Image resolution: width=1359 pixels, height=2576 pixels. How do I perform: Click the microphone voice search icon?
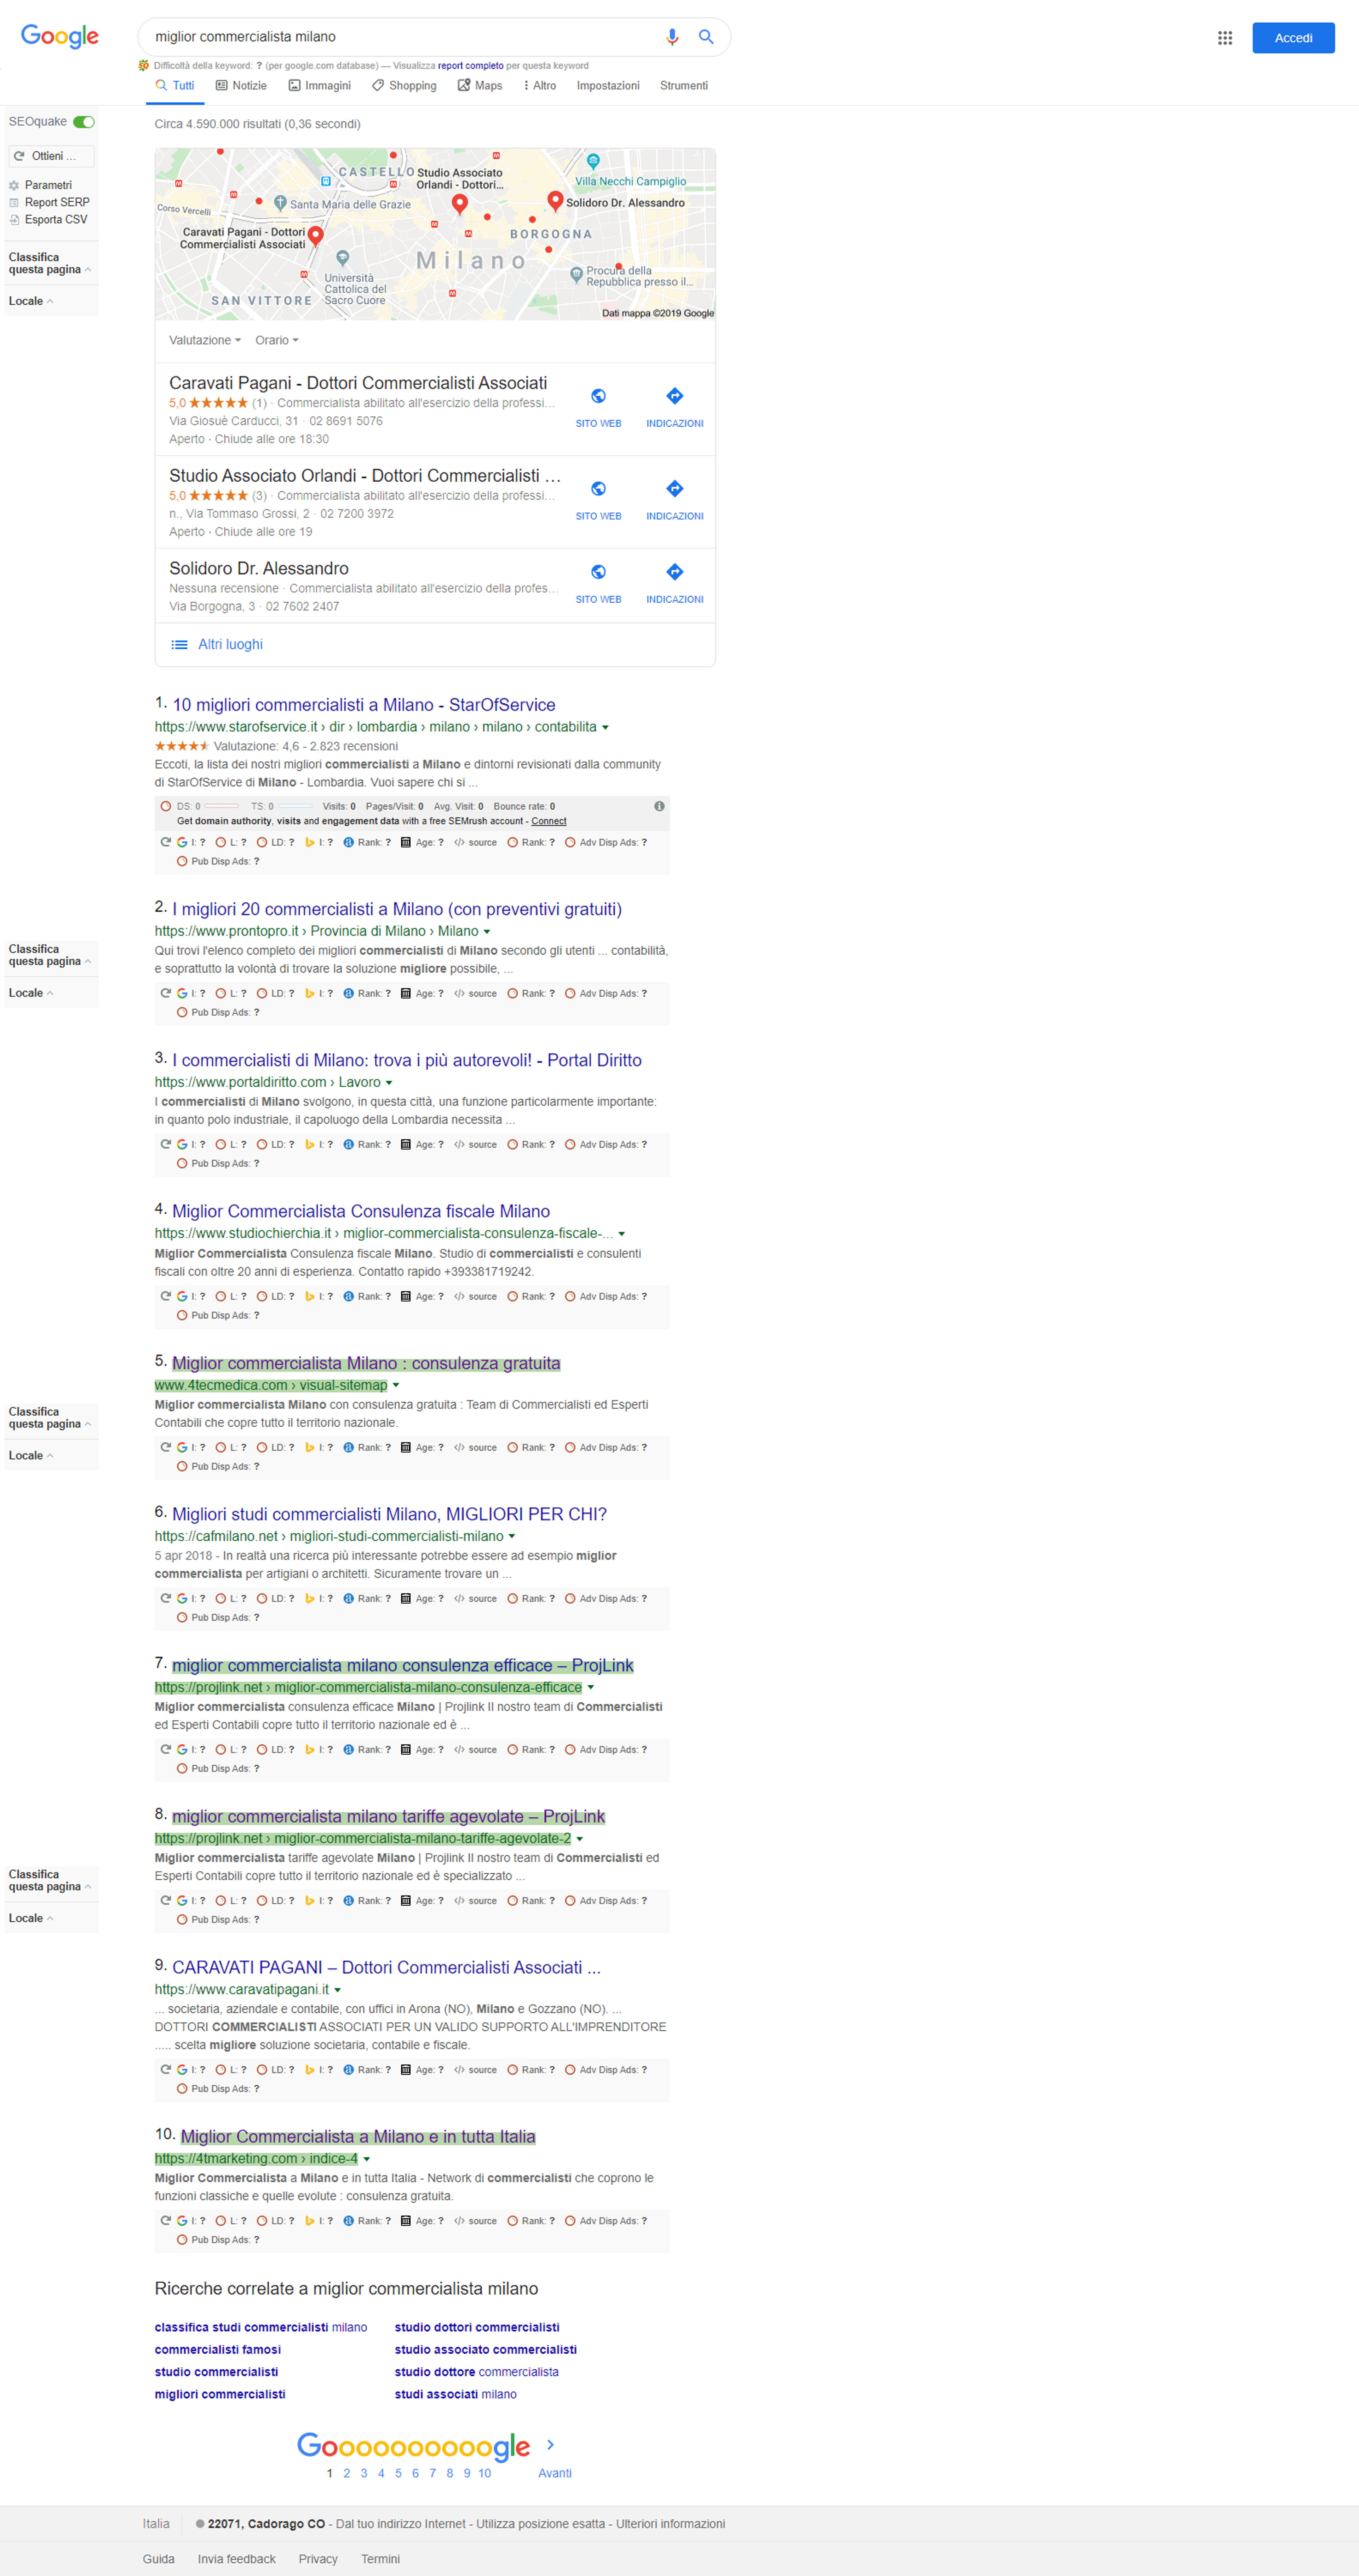[x=672, y=37]
